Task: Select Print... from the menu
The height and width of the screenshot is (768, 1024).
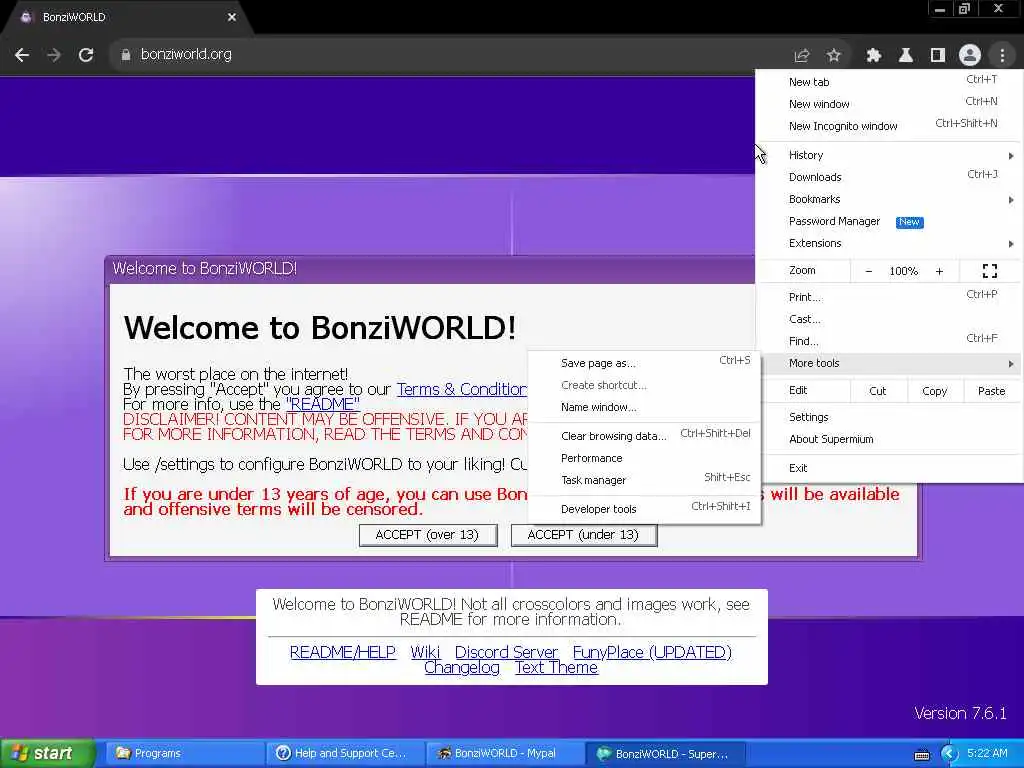Action: click(889, 297)
